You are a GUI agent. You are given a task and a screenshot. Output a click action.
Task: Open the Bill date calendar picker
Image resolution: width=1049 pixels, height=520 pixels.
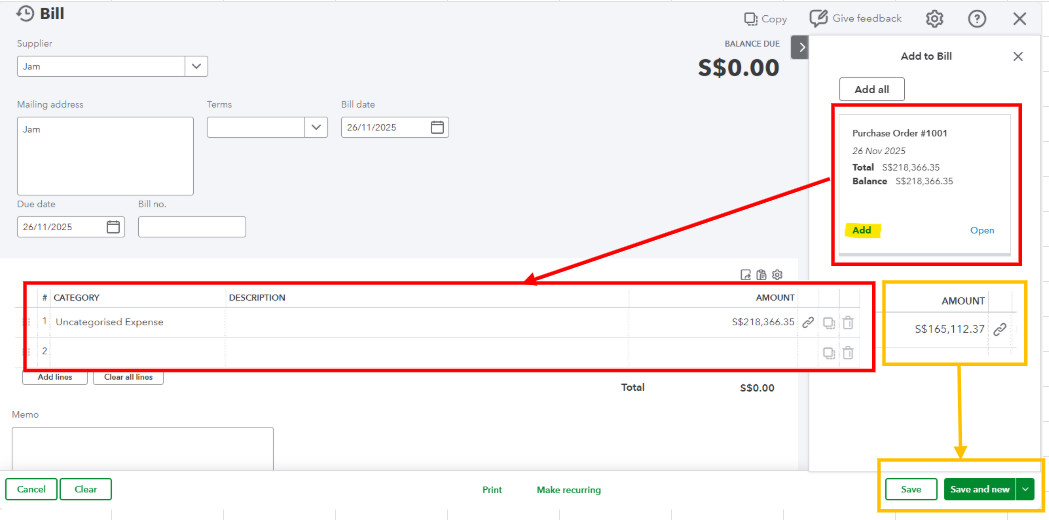click(x=437, y=128)
